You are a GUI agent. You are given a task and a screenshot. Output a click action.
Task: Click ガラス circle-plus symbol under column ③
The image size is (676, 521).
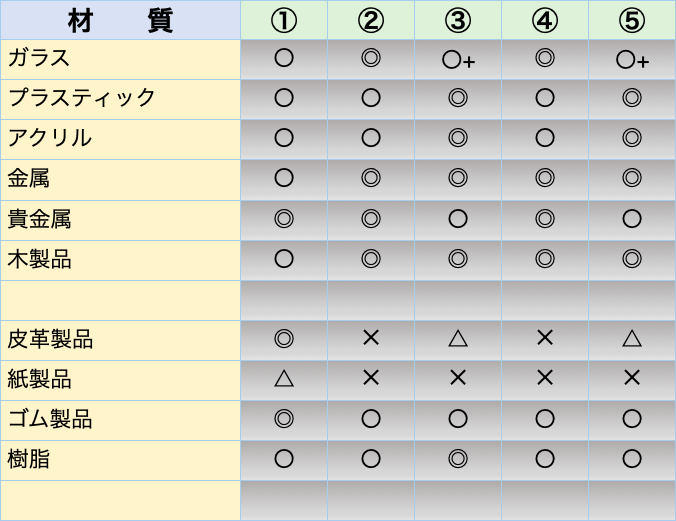pos(458,60)
